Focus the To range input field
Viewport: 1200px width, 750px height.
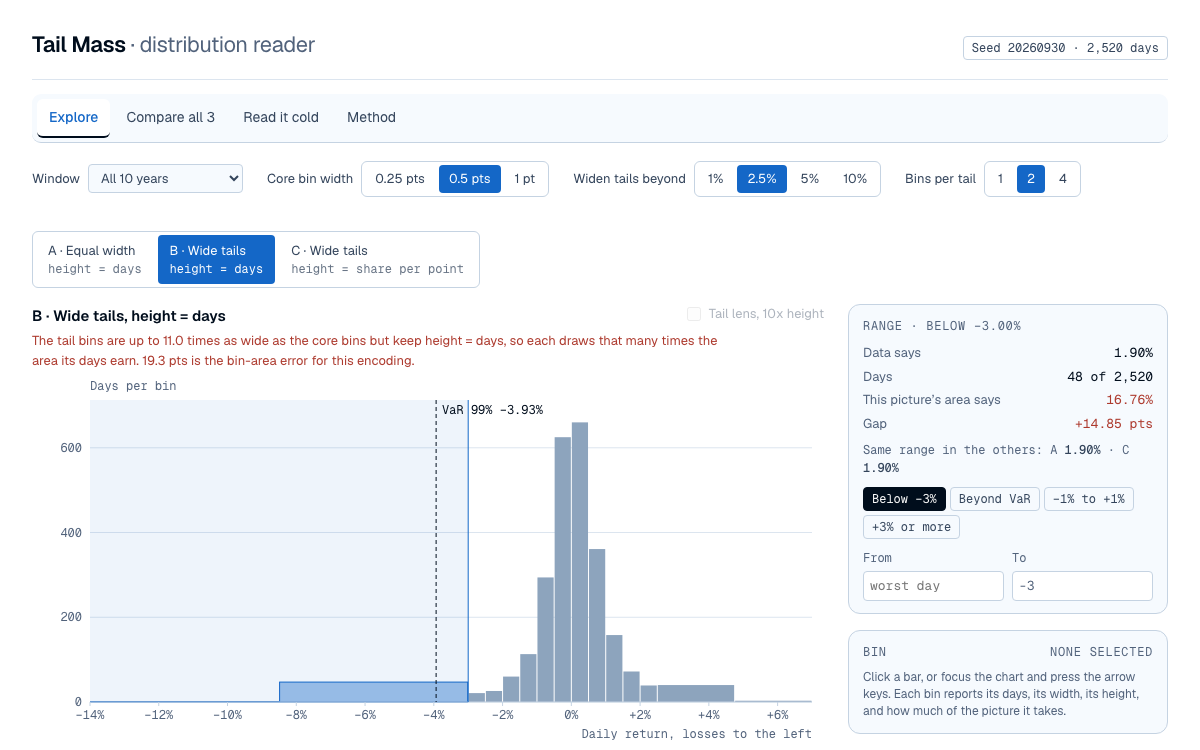(x=1082, y=586)
